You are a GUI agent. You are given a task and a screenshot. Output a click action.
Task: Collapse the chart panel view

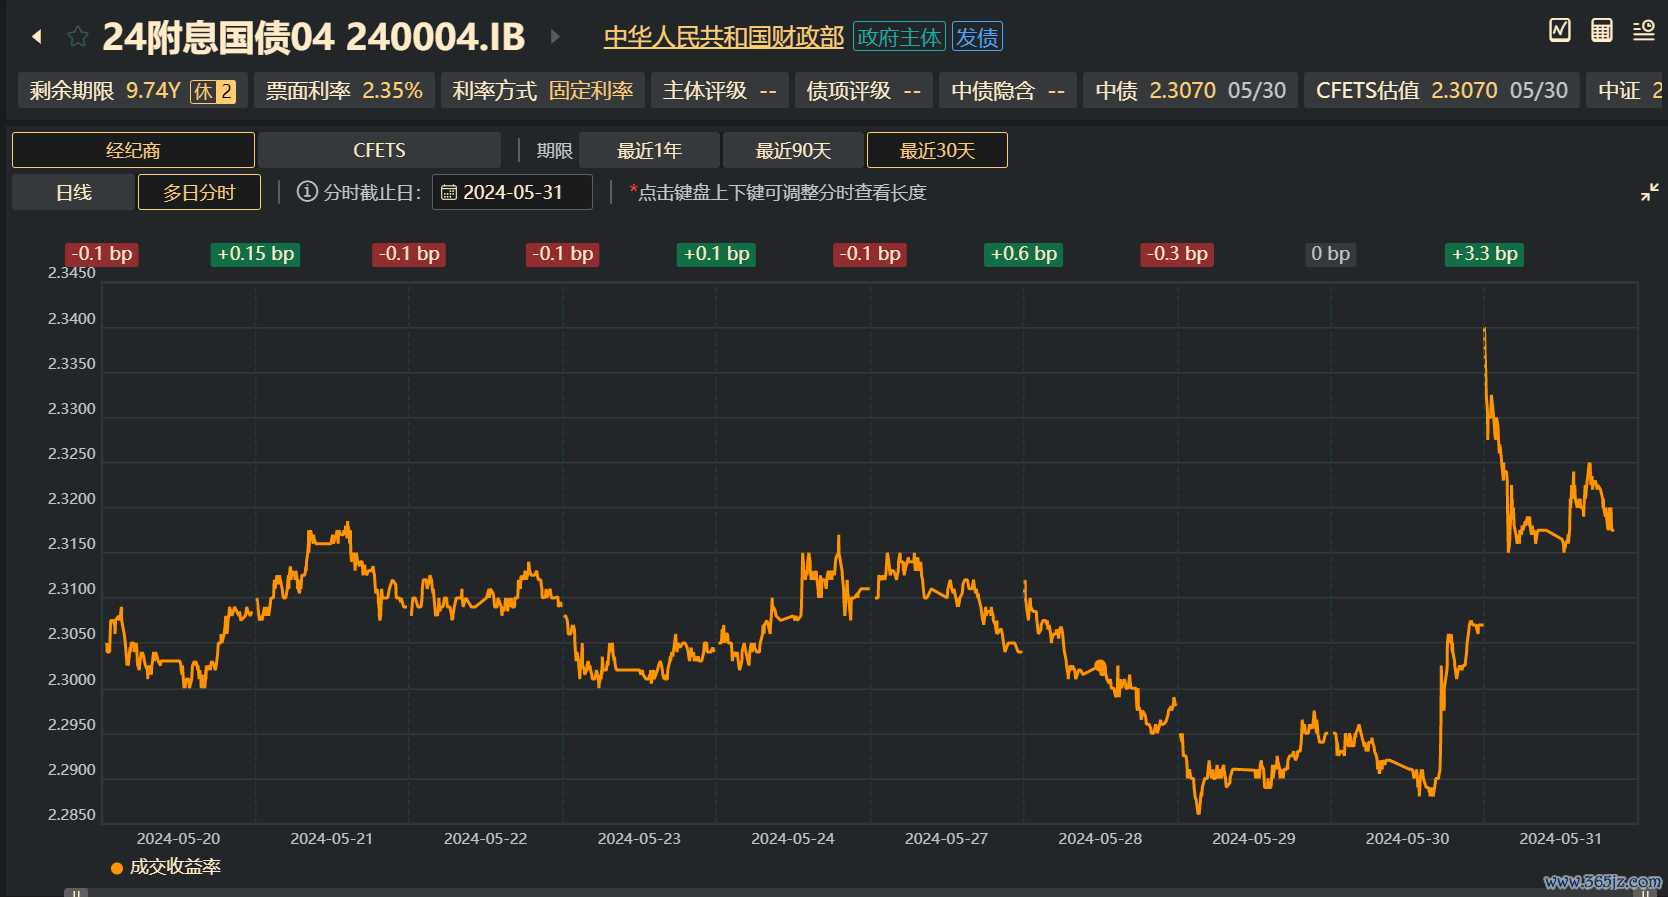tap(1650, 192)
